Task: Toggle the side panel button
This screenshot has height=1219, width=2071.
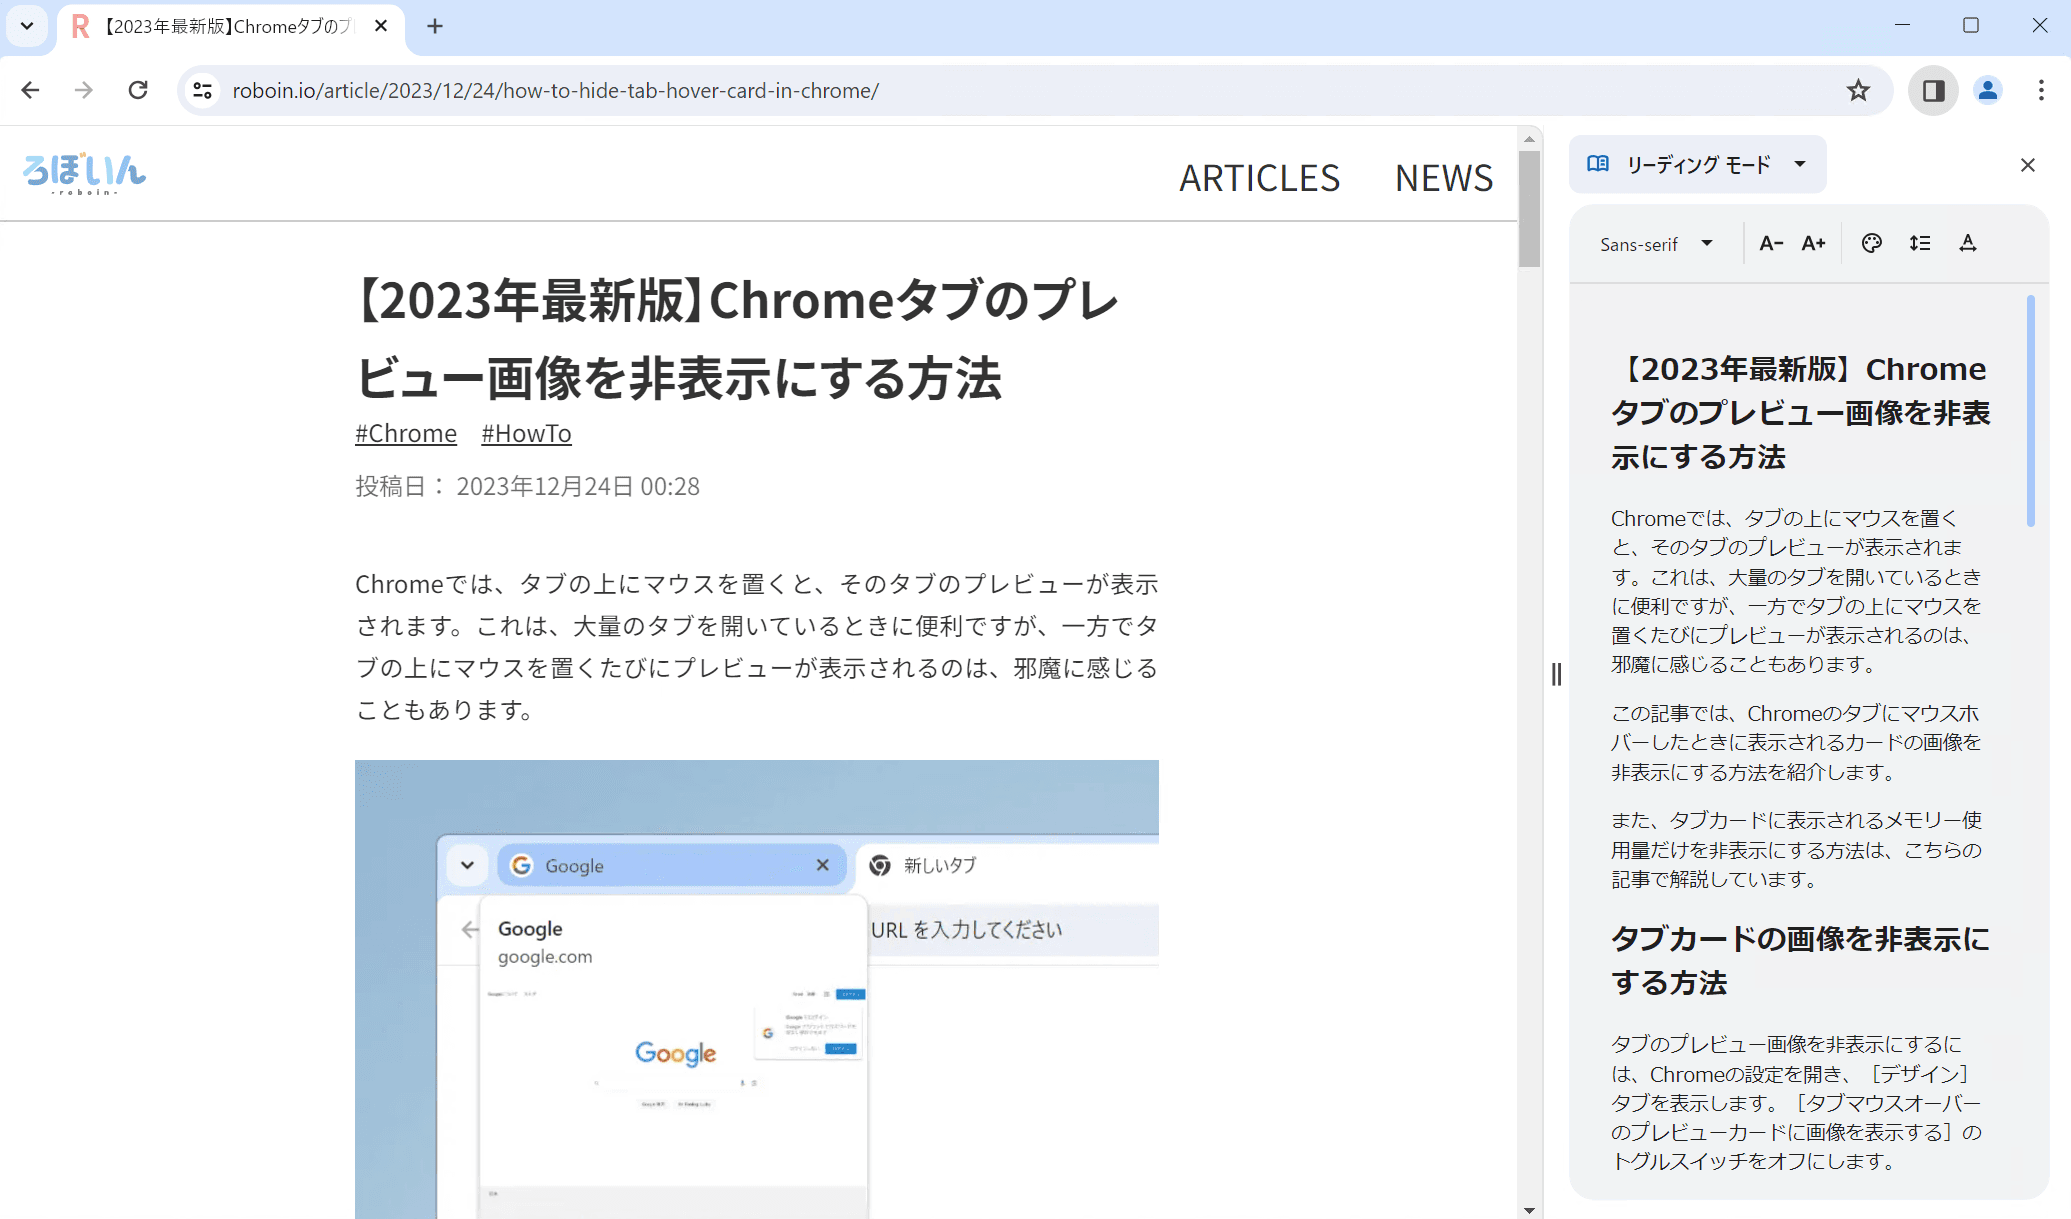Action: click(1933, 91)
